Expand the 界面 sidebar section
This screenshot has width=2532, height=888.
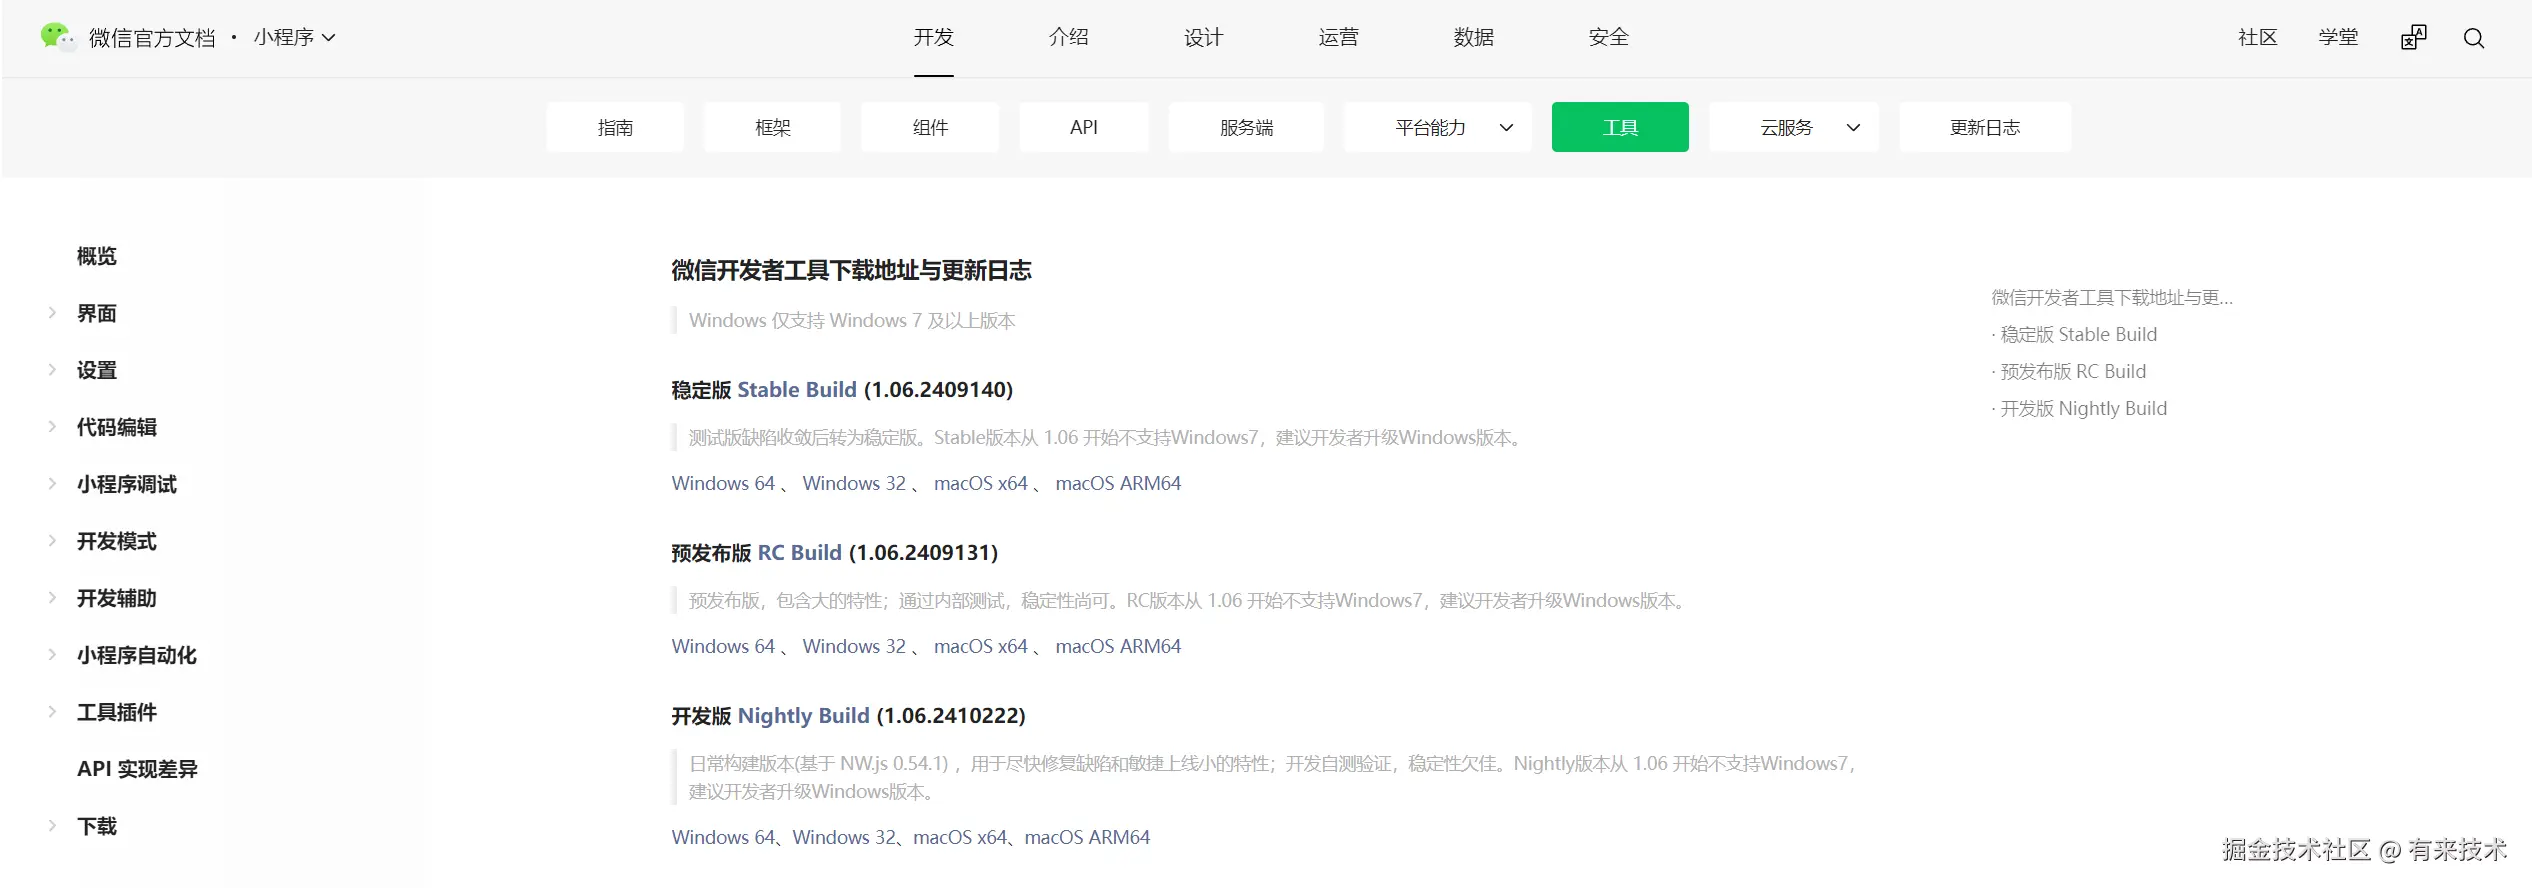click(x=52, y=313)
